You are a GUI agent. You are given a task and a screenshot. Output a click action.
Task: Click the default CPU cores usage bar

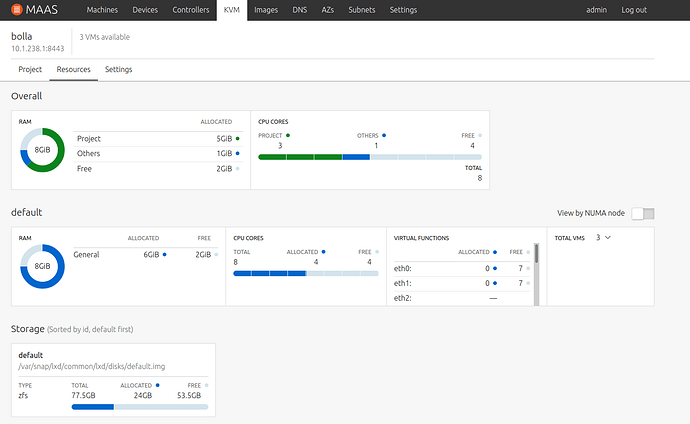point(306,274)
